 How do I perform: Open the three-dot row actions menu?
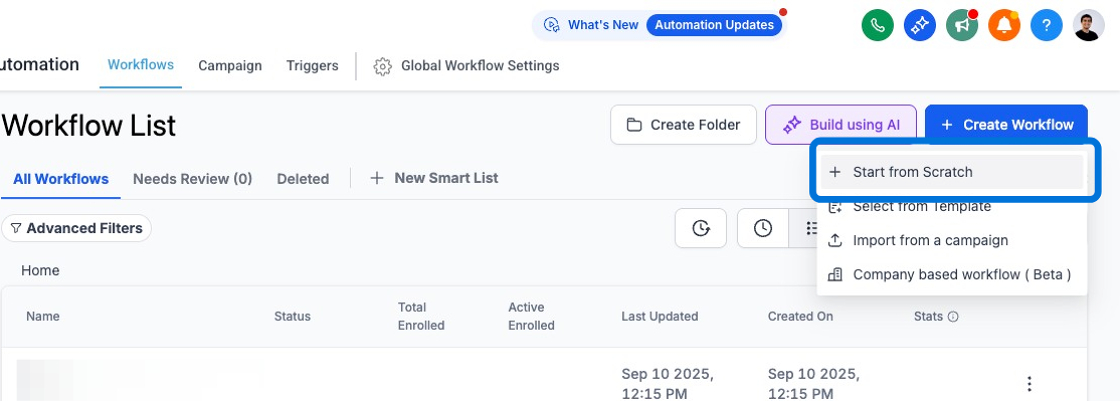pyautogui.click(x=1029, y=384)
